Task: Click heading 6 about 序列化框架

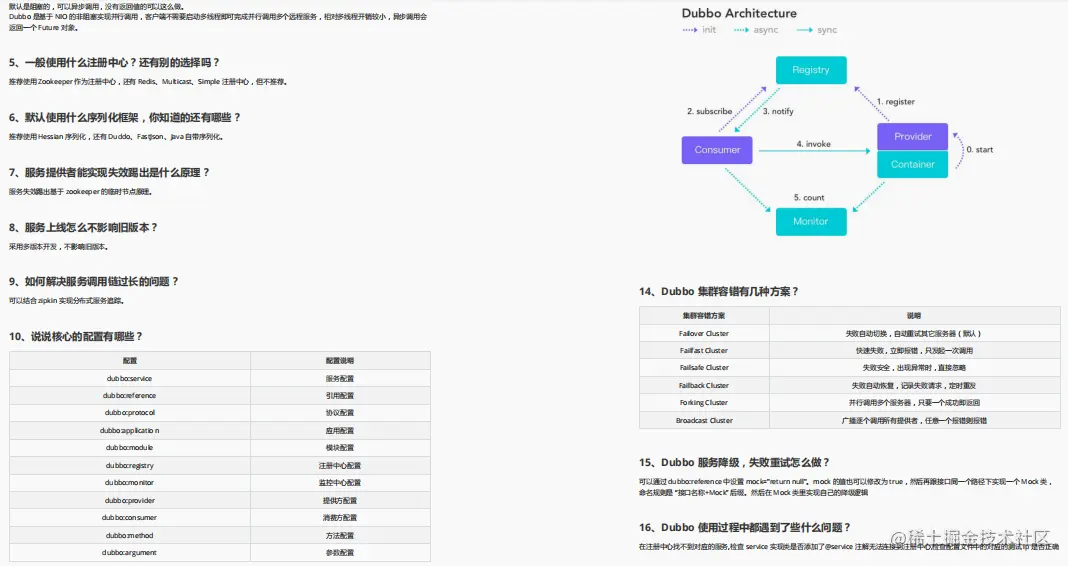Action: click(125, 117)
